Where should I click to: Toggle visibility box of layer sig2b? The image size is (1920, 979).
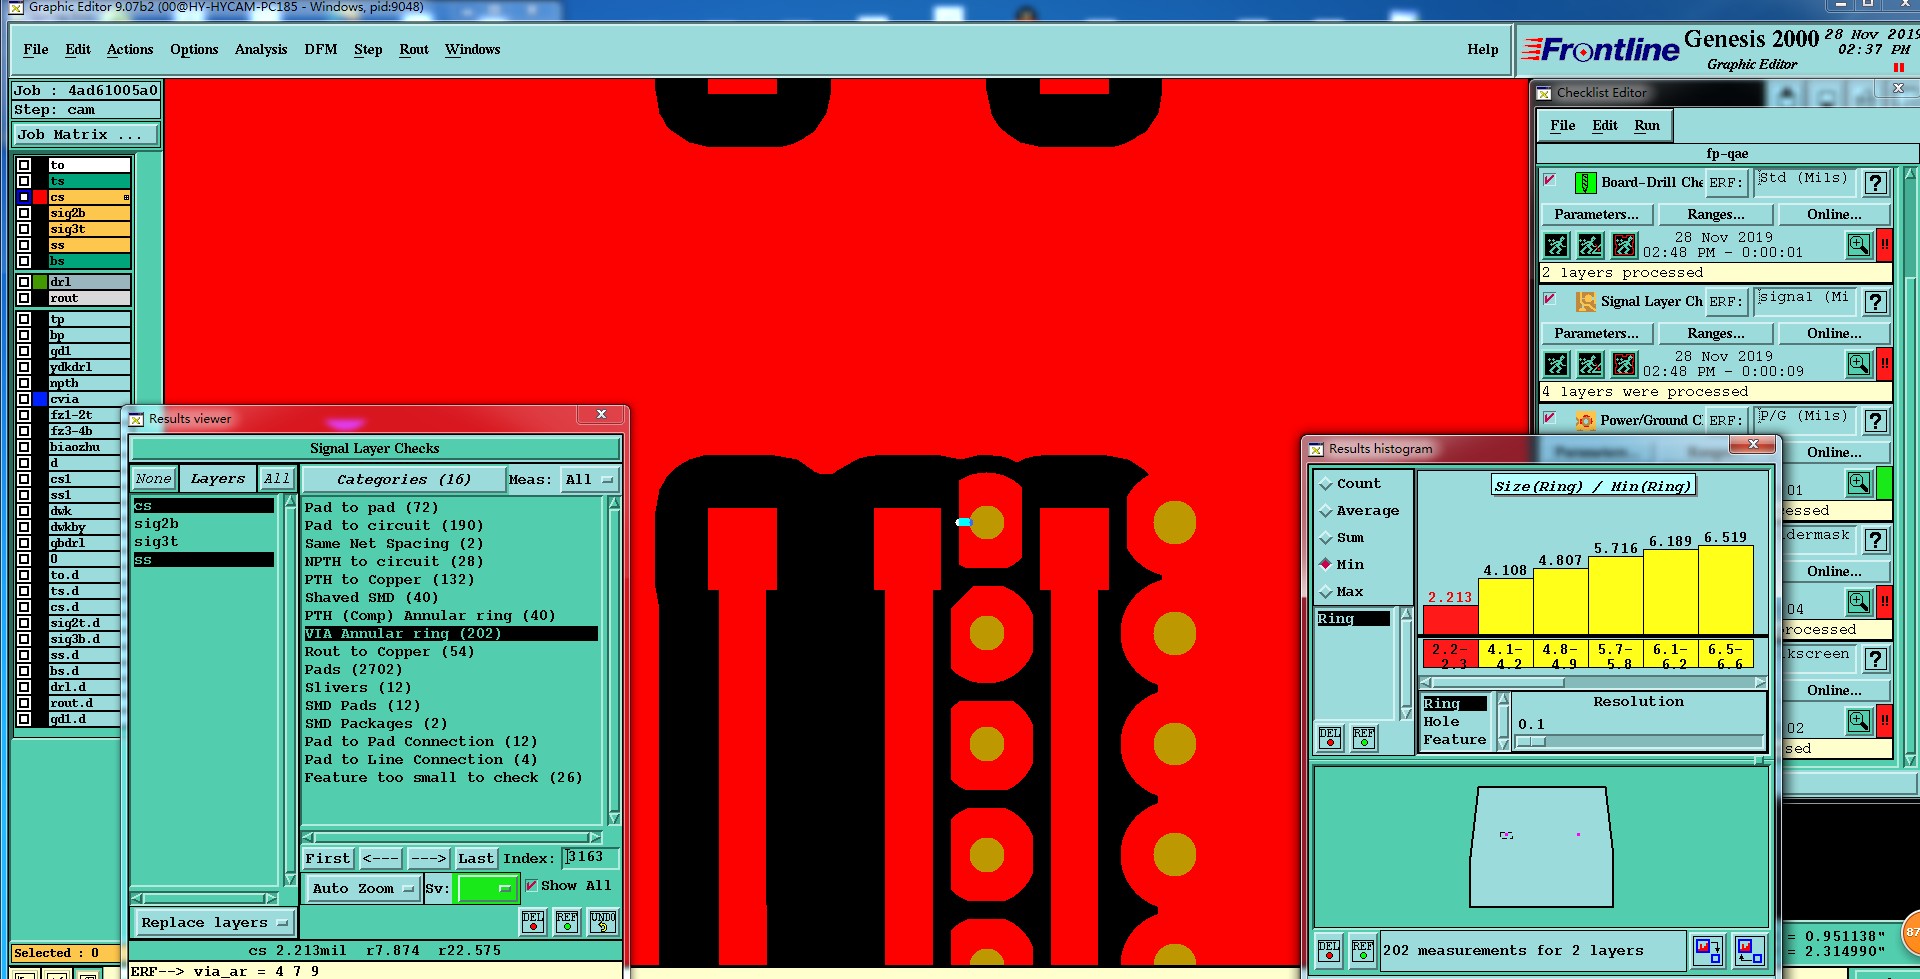coord(24,213)
